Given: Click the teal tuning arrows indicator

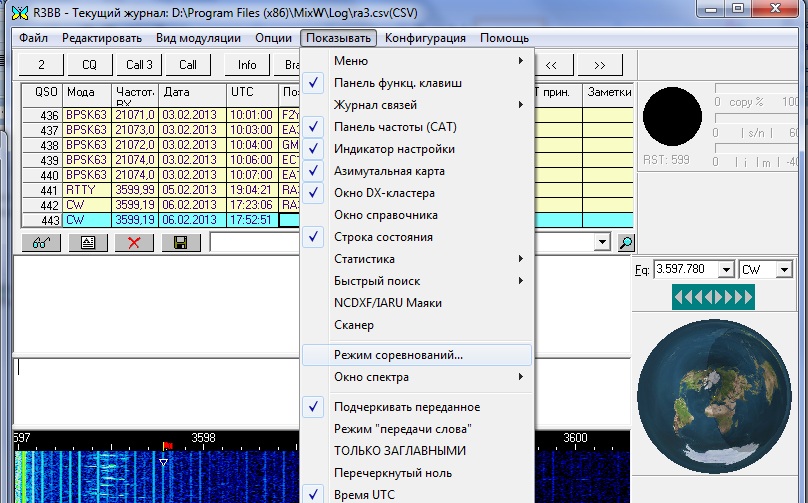Looking at the screenshot, I should 714,297.
